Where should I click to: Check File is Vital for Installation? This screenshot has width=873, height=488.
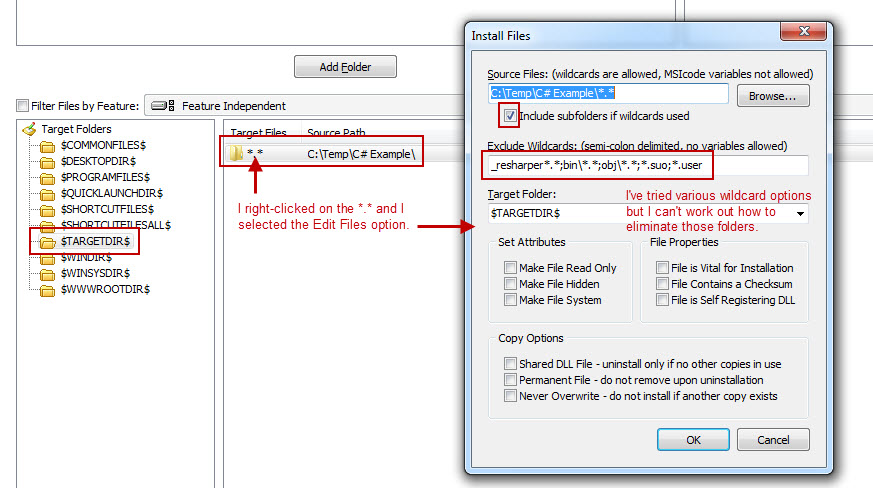pos(662,268)
